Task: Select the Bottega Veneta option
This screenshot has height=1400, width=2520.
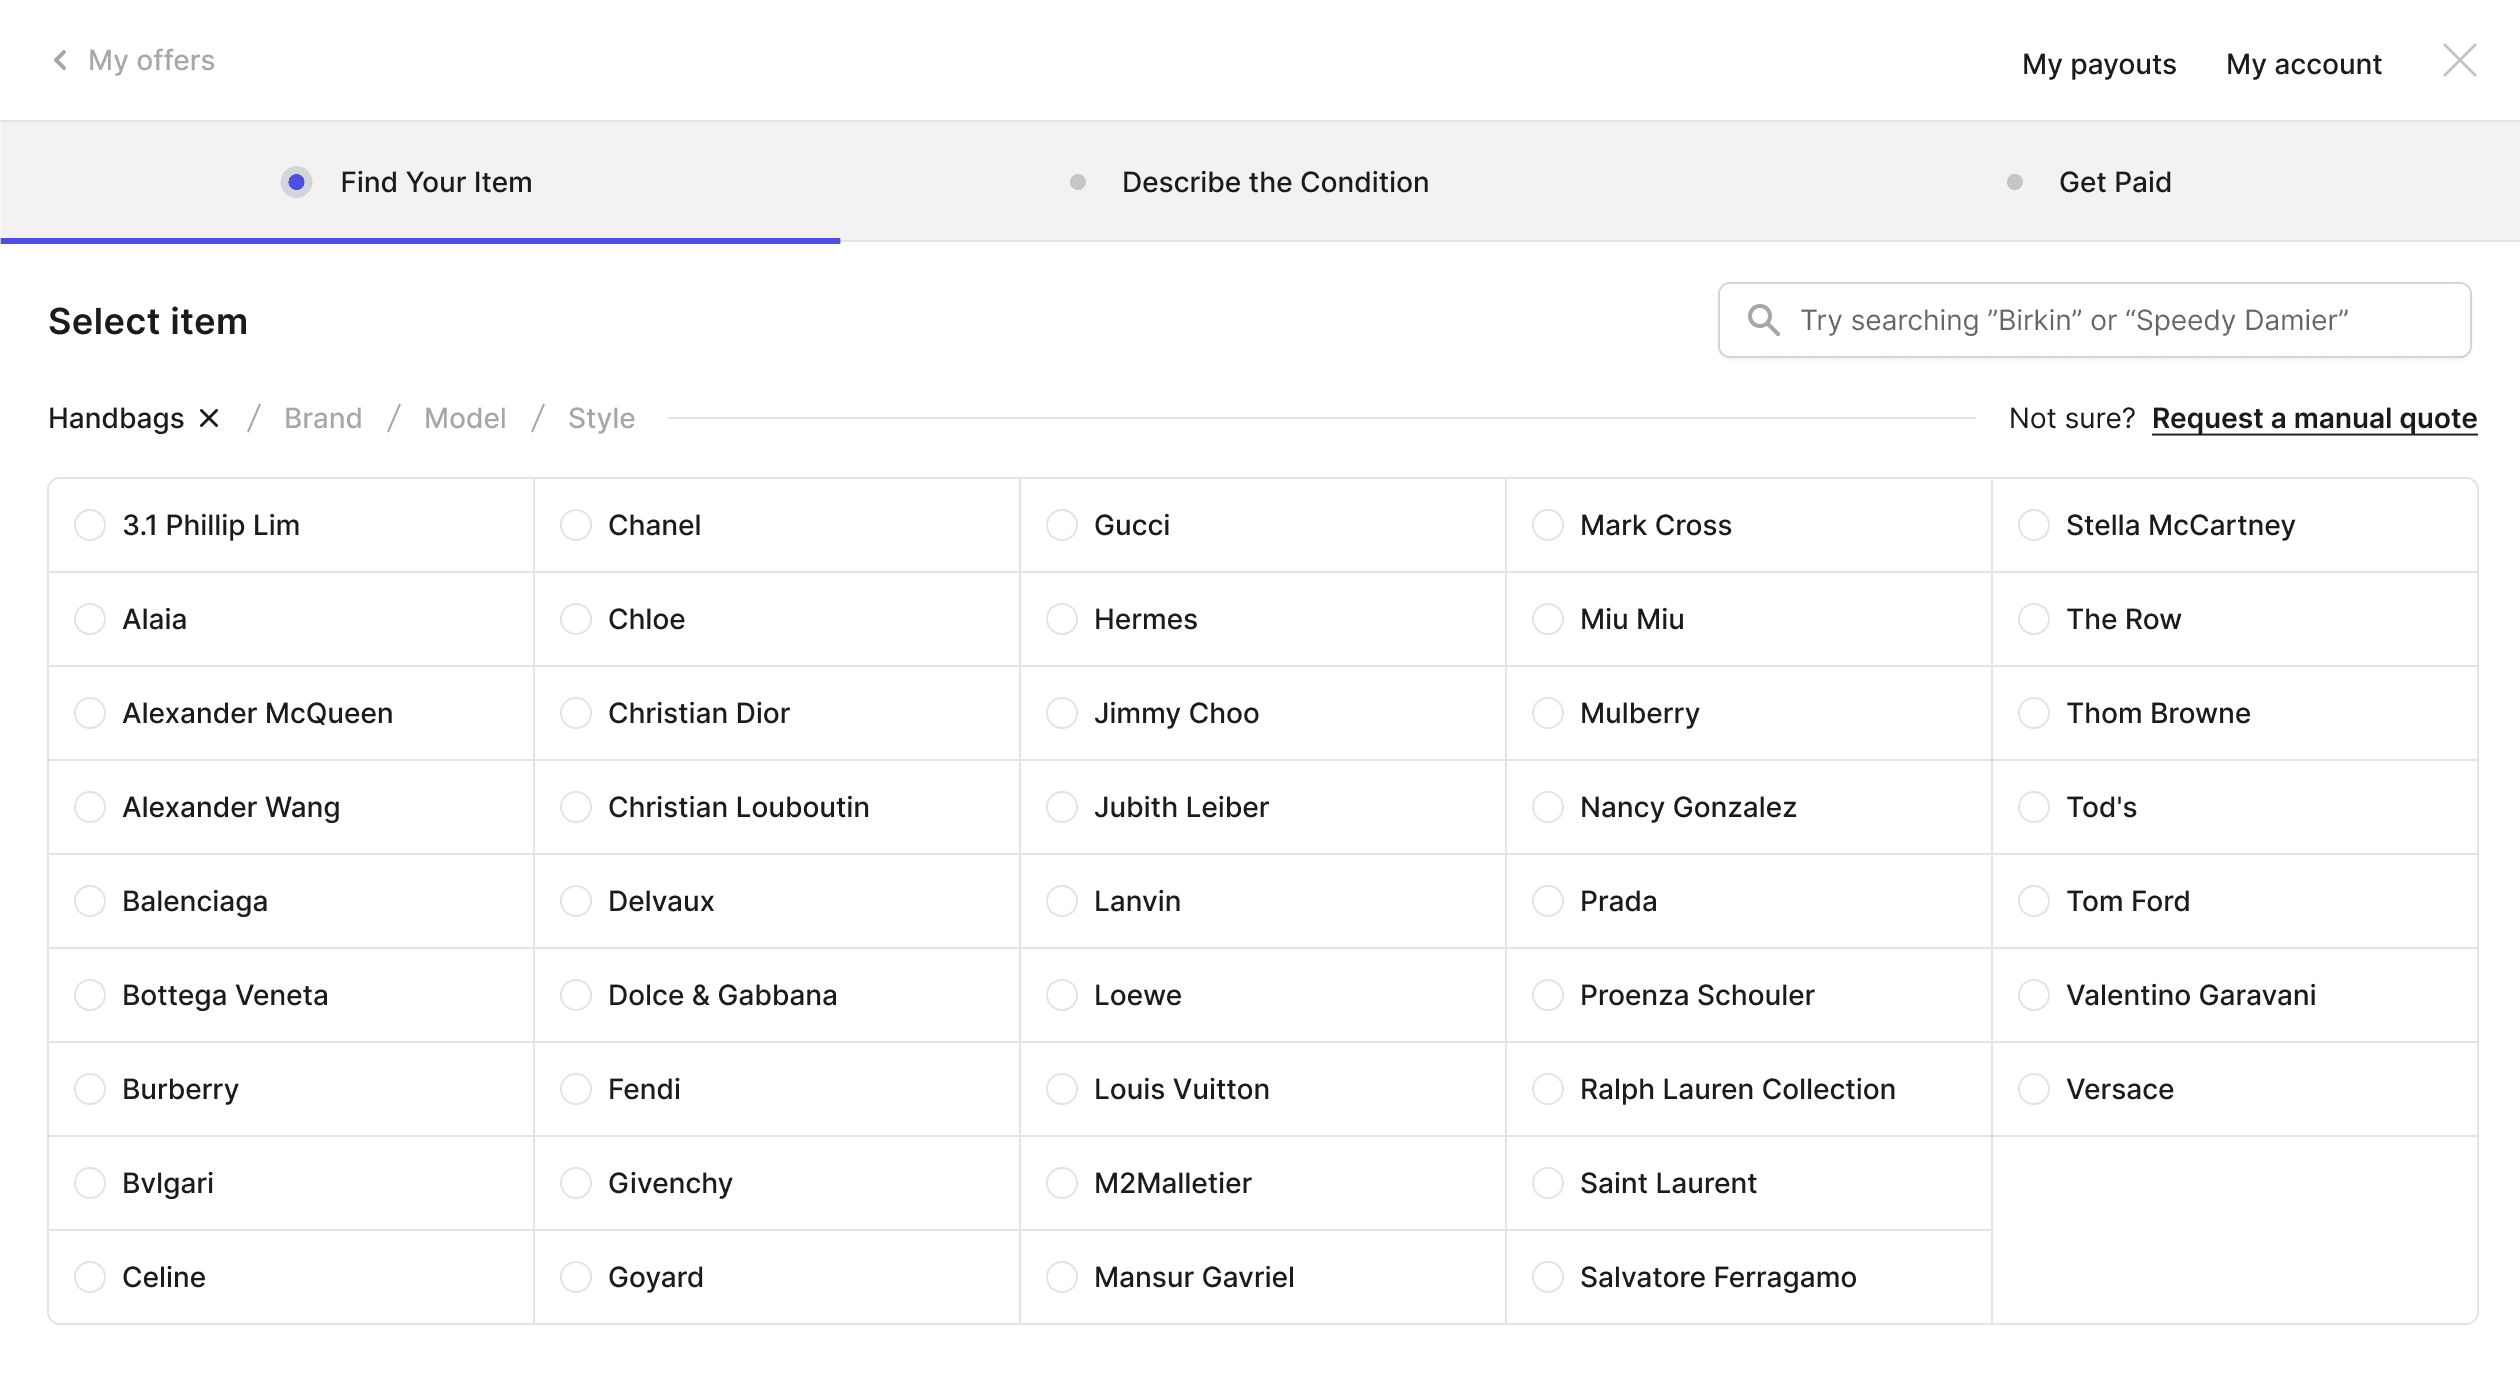Action: tap(90, 995)
